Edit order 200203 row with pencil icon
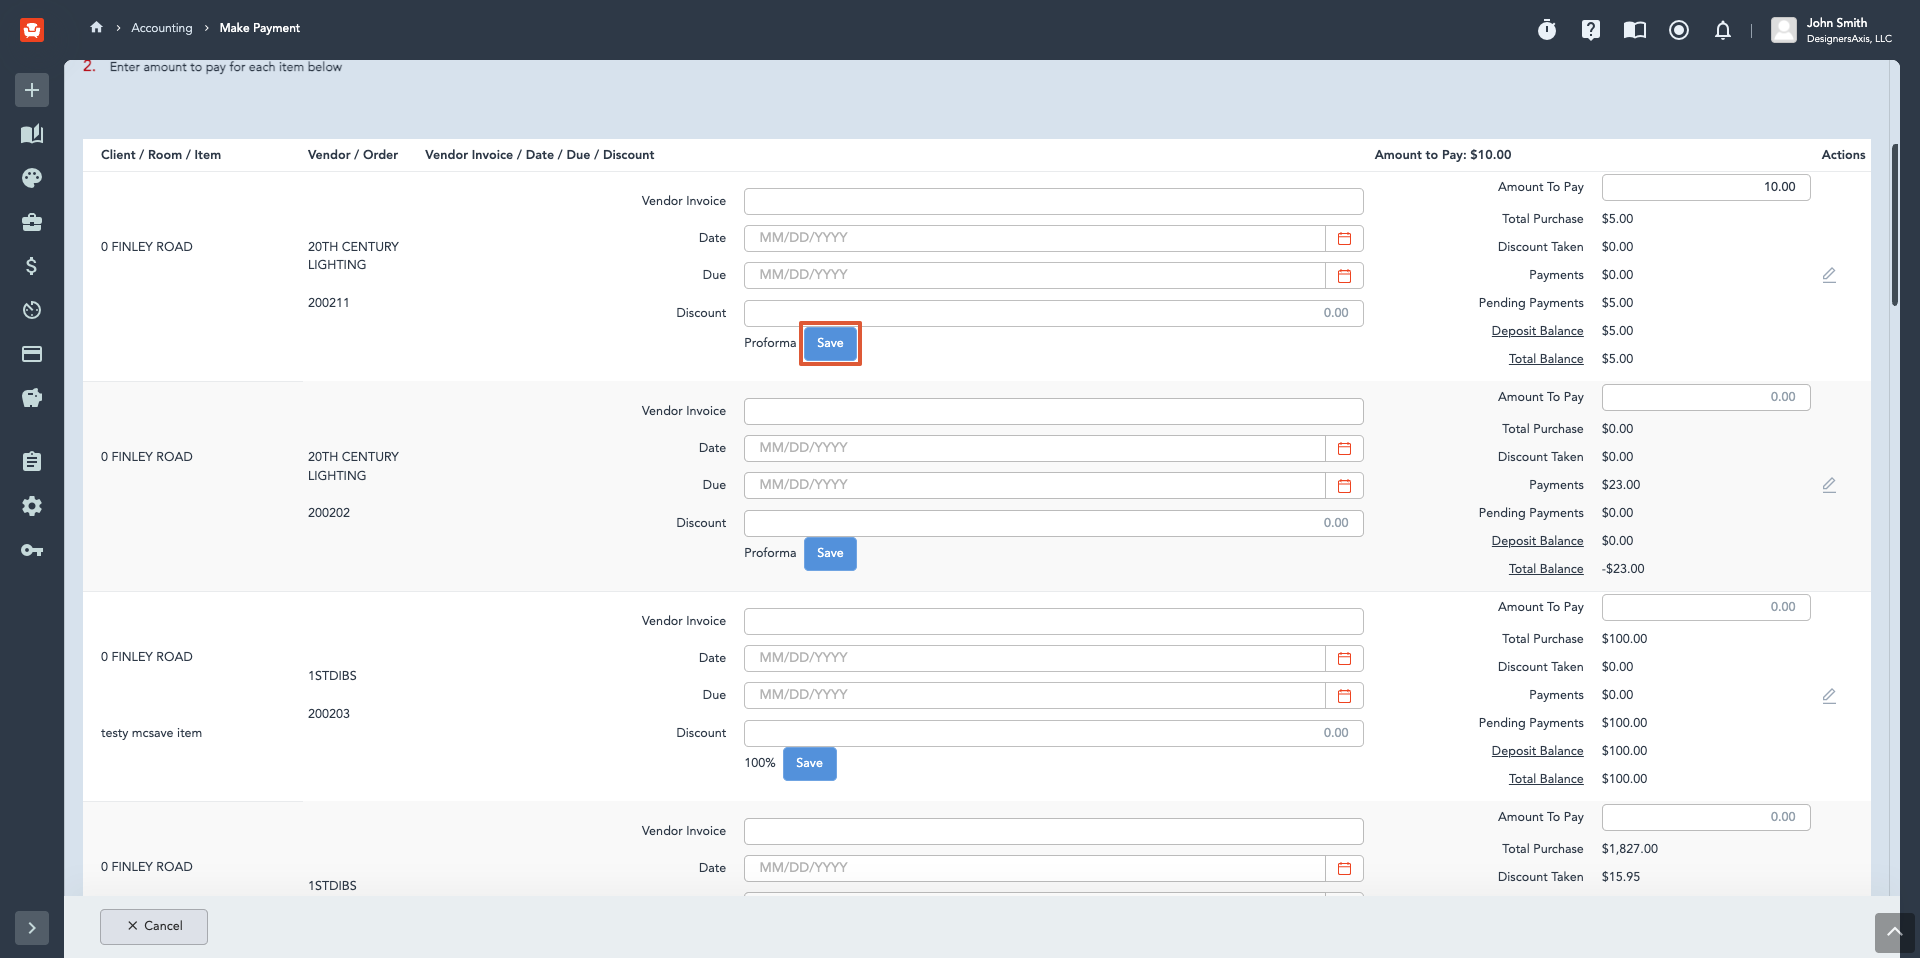Viewport: 1920px width, 958px height. click(1829, 696)
